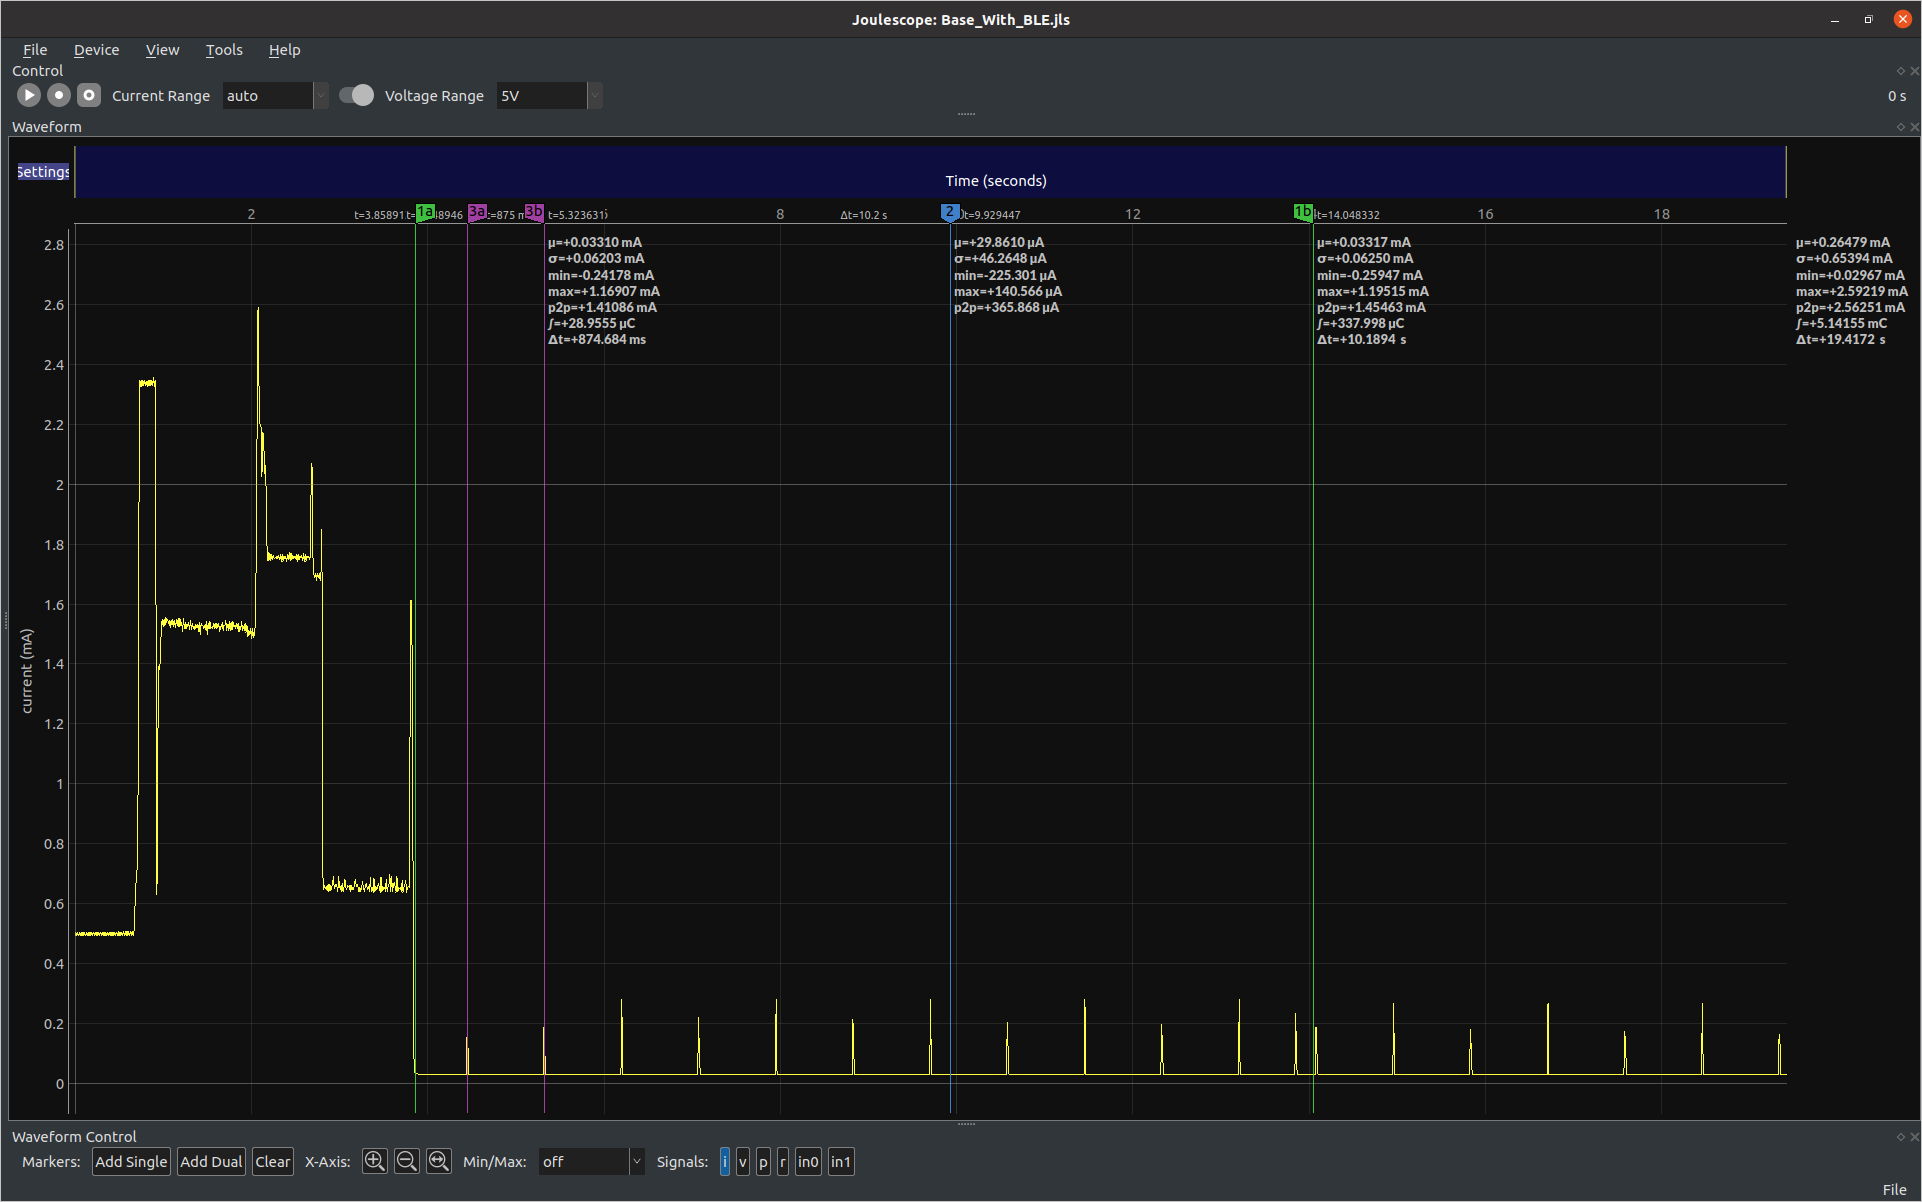Clear all markers
Viewport: 1922px width, 1202px height.
272,1161
